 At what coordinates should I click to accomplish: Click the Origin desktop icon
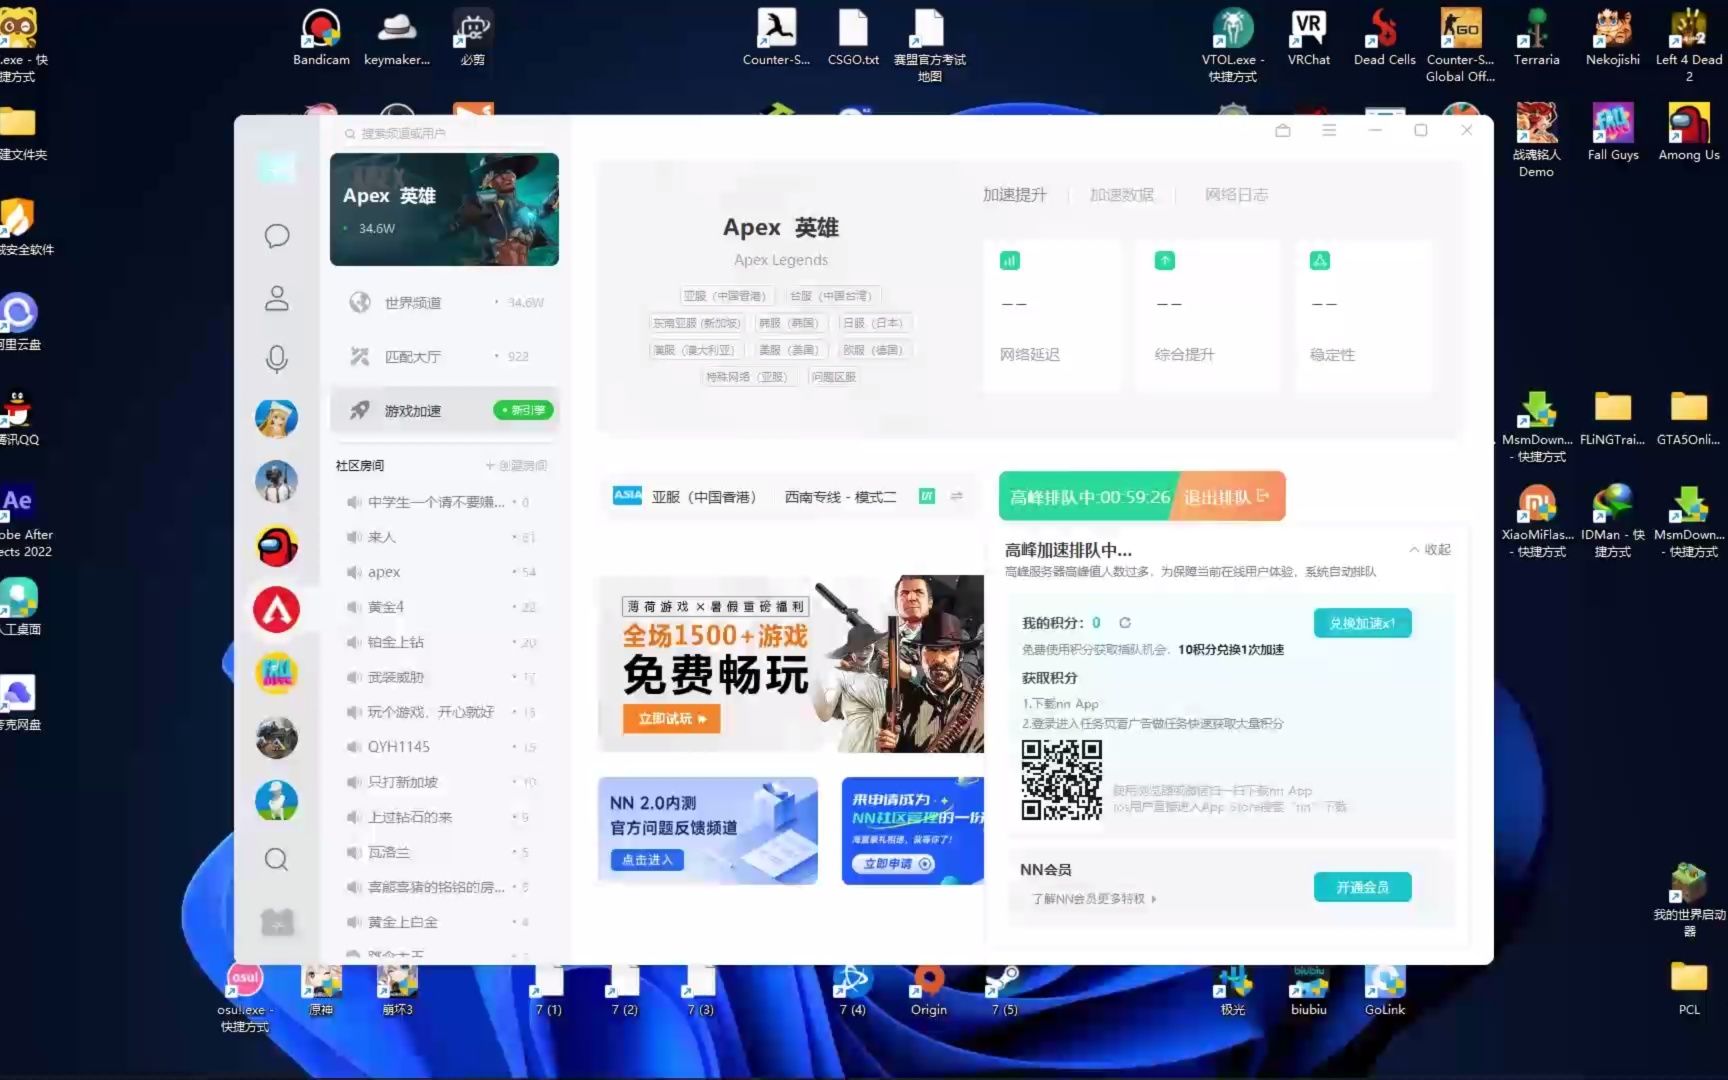coord(928,989)
